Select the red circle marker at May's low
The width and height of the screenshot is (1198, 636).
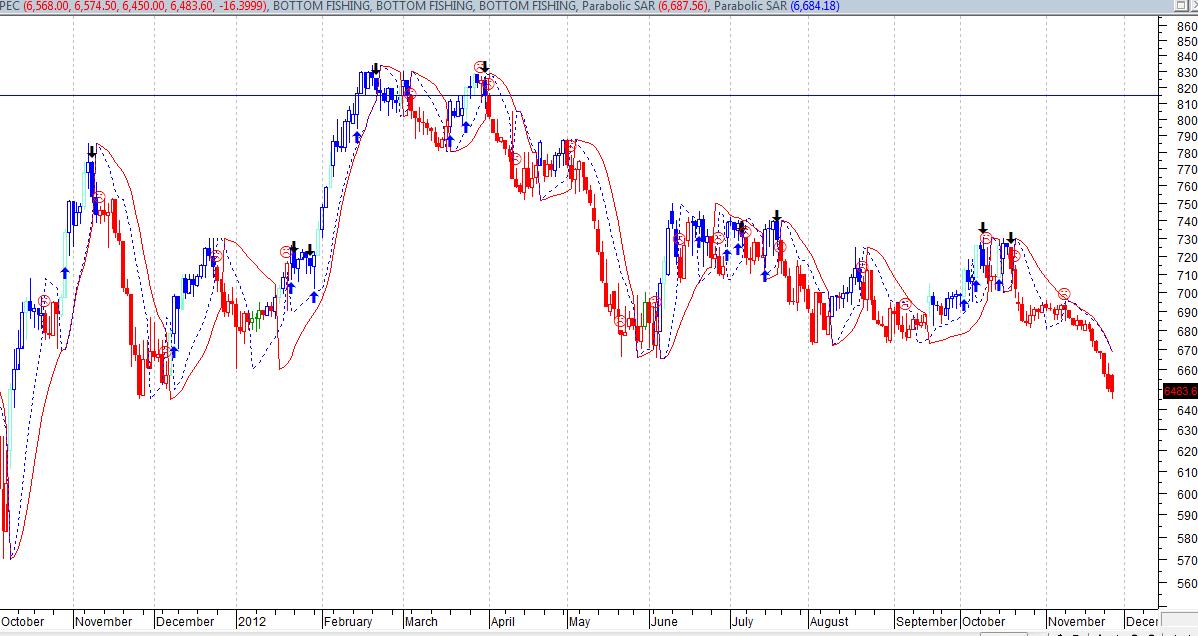(x=620, y=321)
